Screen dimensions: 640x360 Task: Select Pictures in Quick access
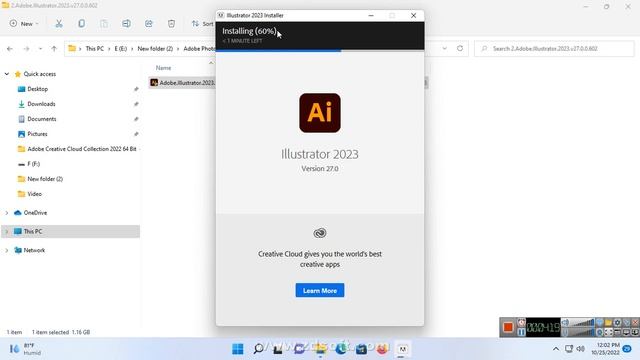click(x=37, y=134)
